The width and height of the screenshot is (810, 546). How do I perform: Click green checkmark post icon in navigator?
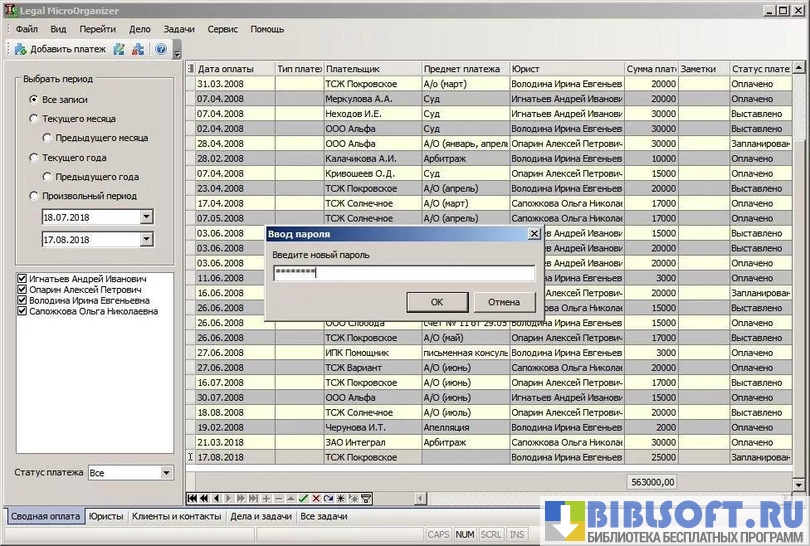click(303, 498)
